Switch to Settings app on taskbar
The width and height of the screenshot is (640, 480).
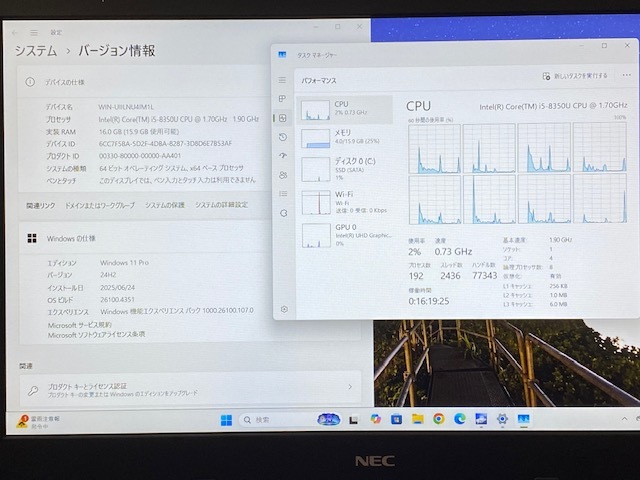(502, 419)
